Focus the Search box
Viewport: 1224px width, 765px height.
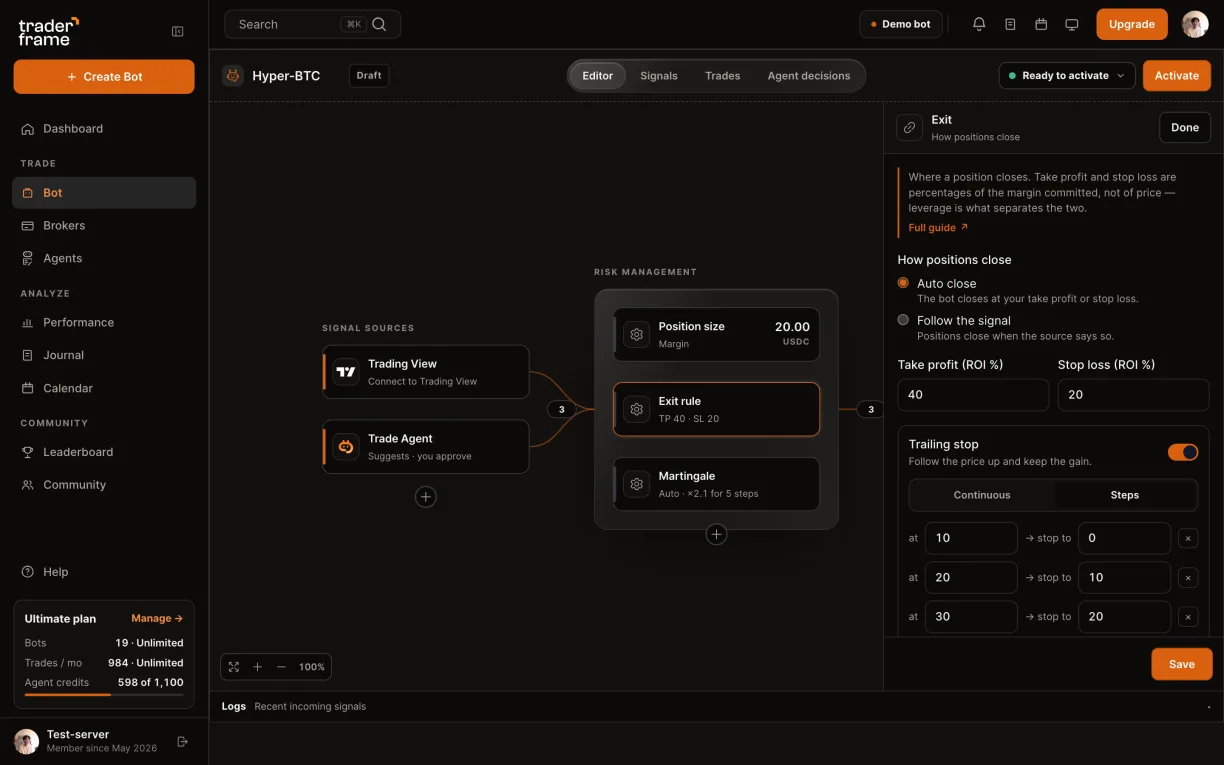[x=312, y=24]
